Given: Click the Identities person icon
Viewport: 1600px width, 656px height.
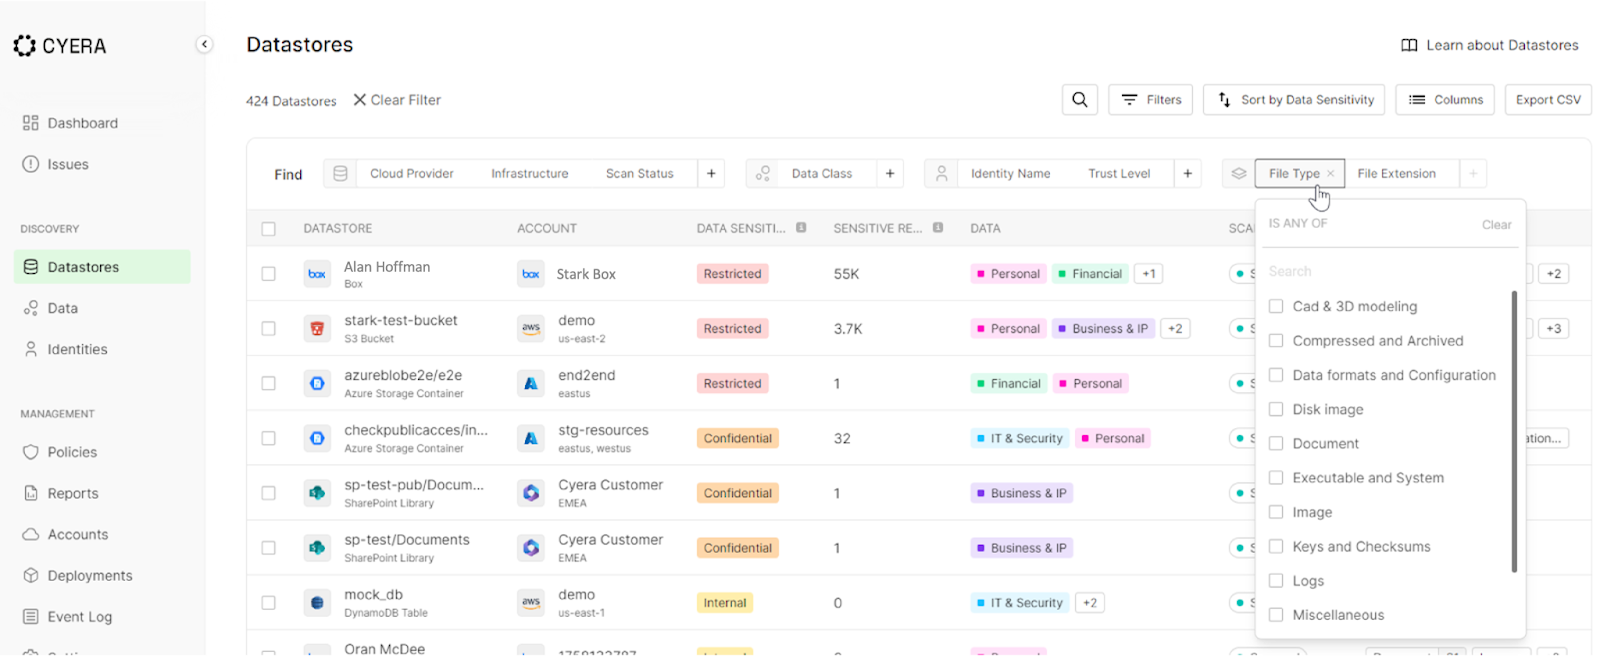Looking at the screenshot, I should pyautogui.click(x=31, y=349).
